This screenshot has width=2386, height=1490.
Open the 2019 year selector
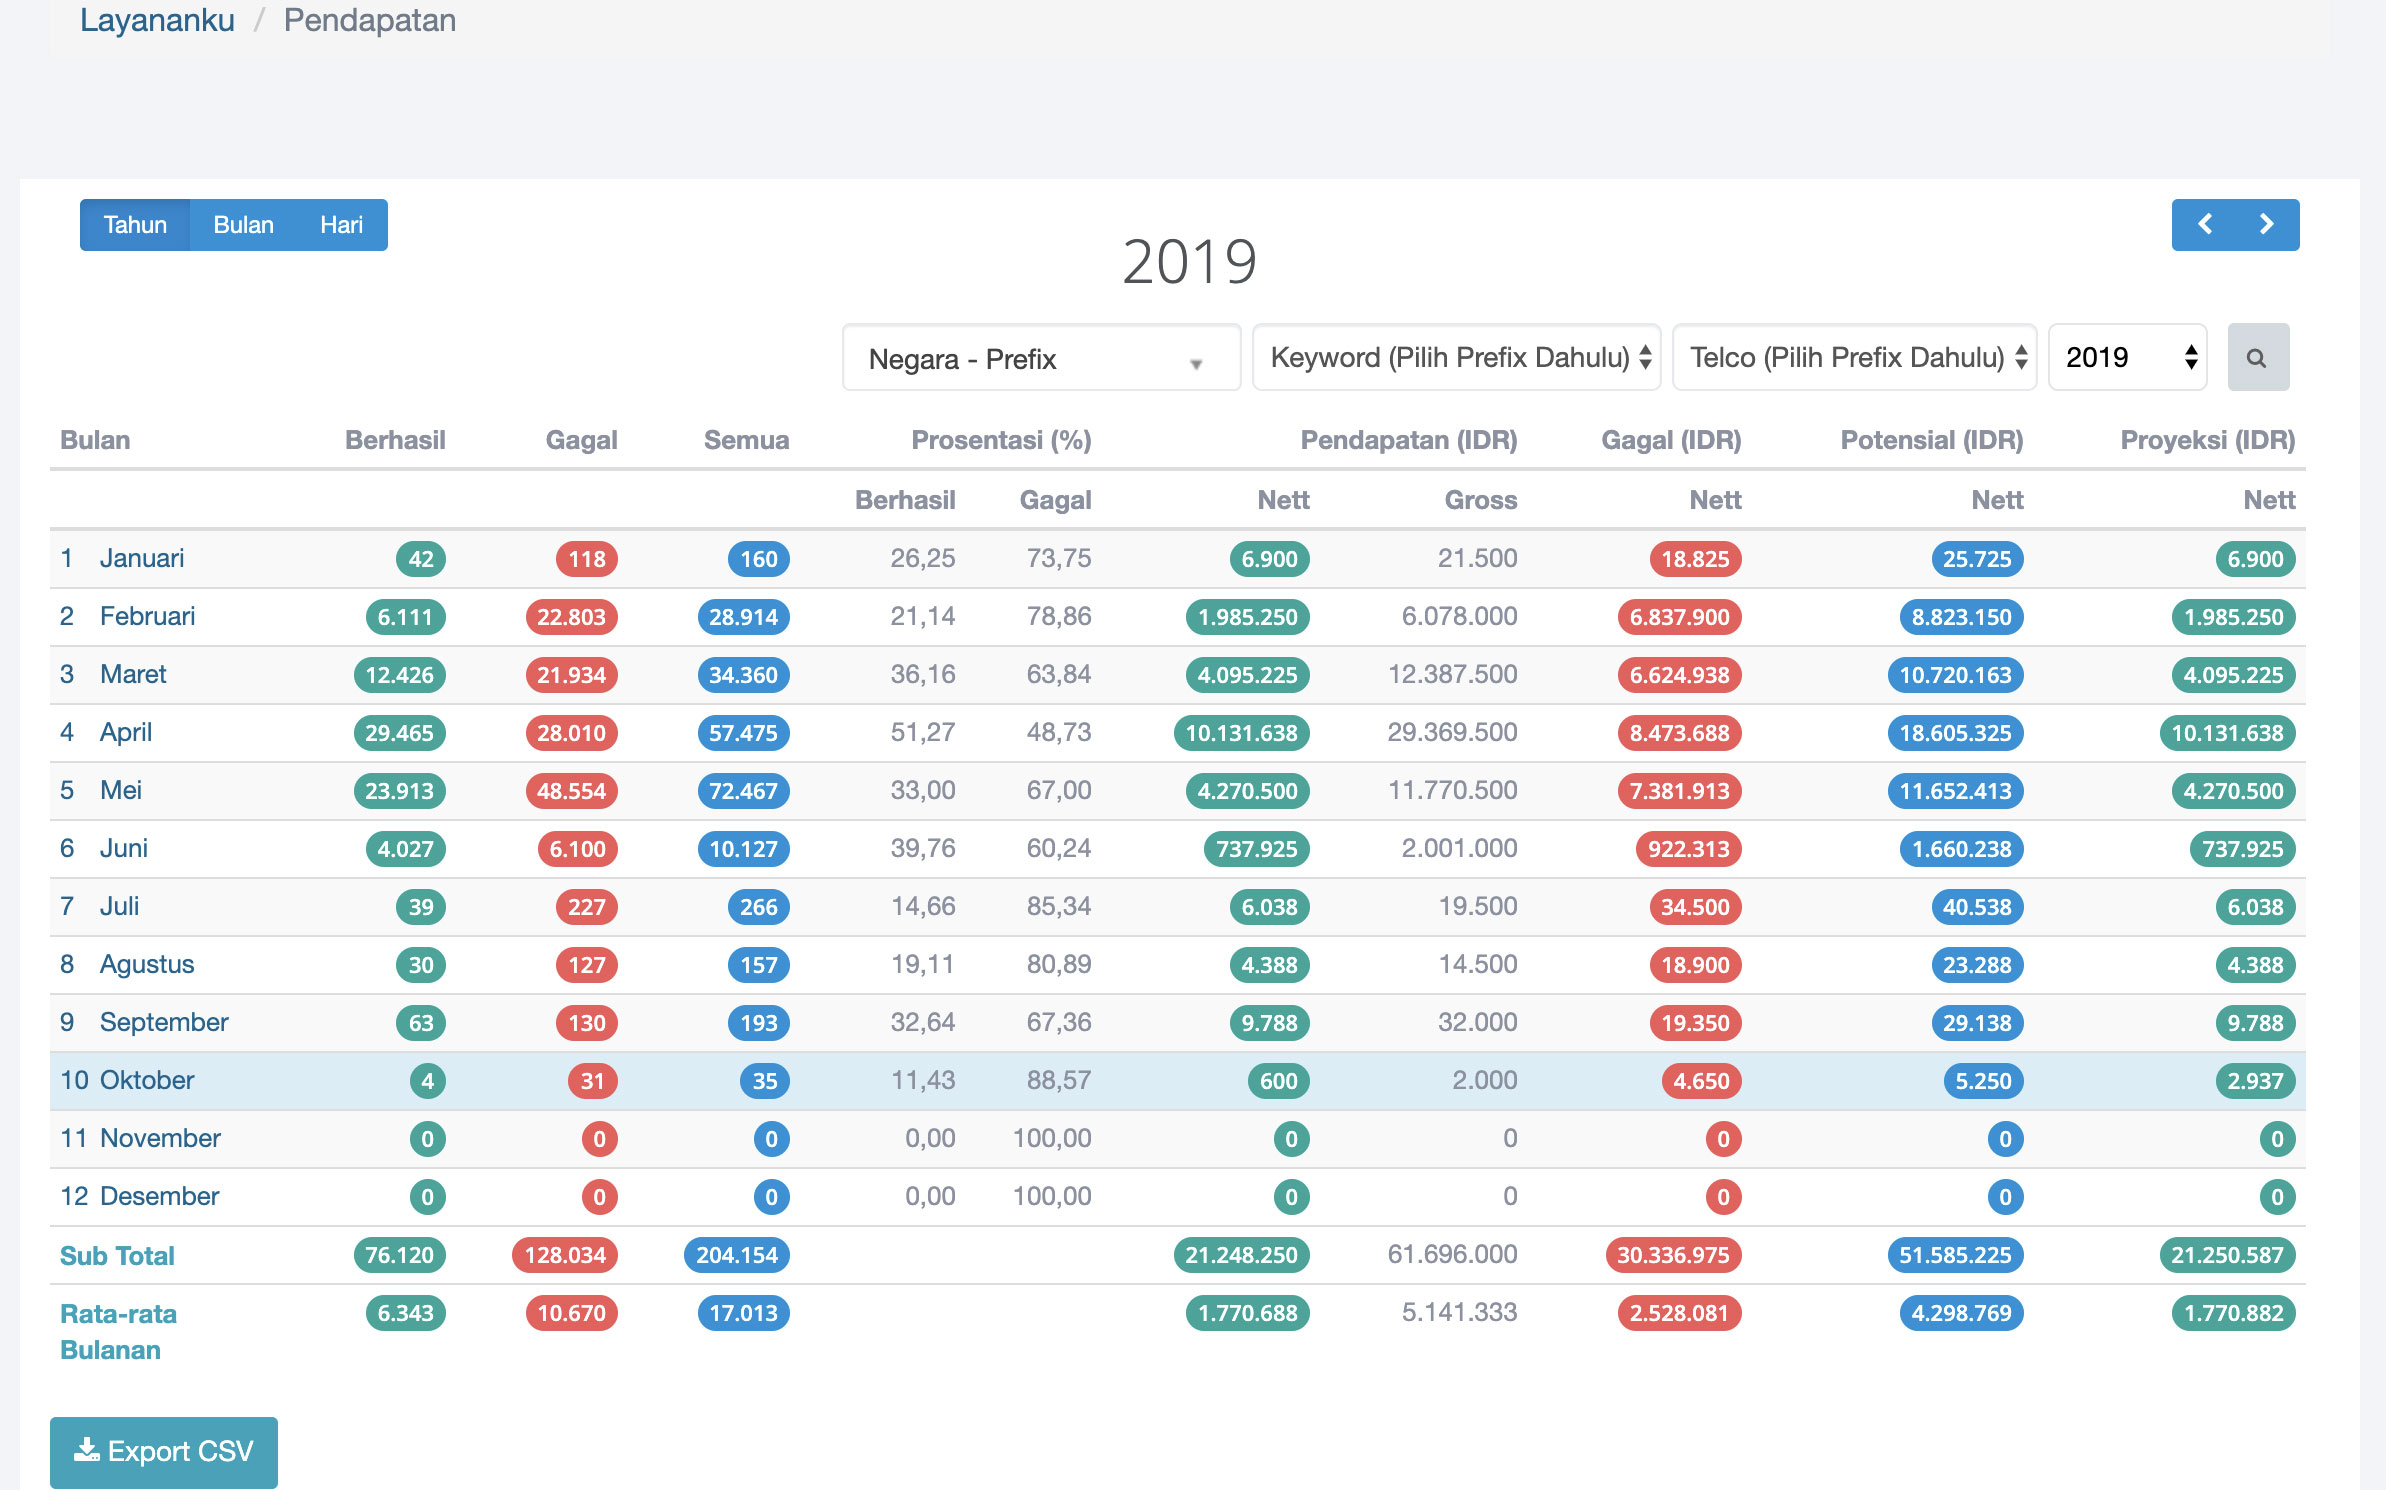(2128, 357)
